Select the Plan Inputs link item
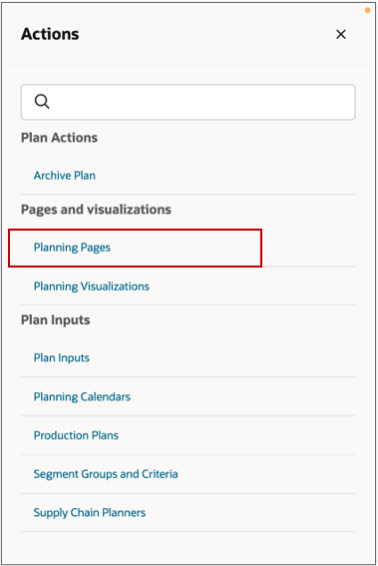Viewport: 378px width, 566px height. point(61,358)
